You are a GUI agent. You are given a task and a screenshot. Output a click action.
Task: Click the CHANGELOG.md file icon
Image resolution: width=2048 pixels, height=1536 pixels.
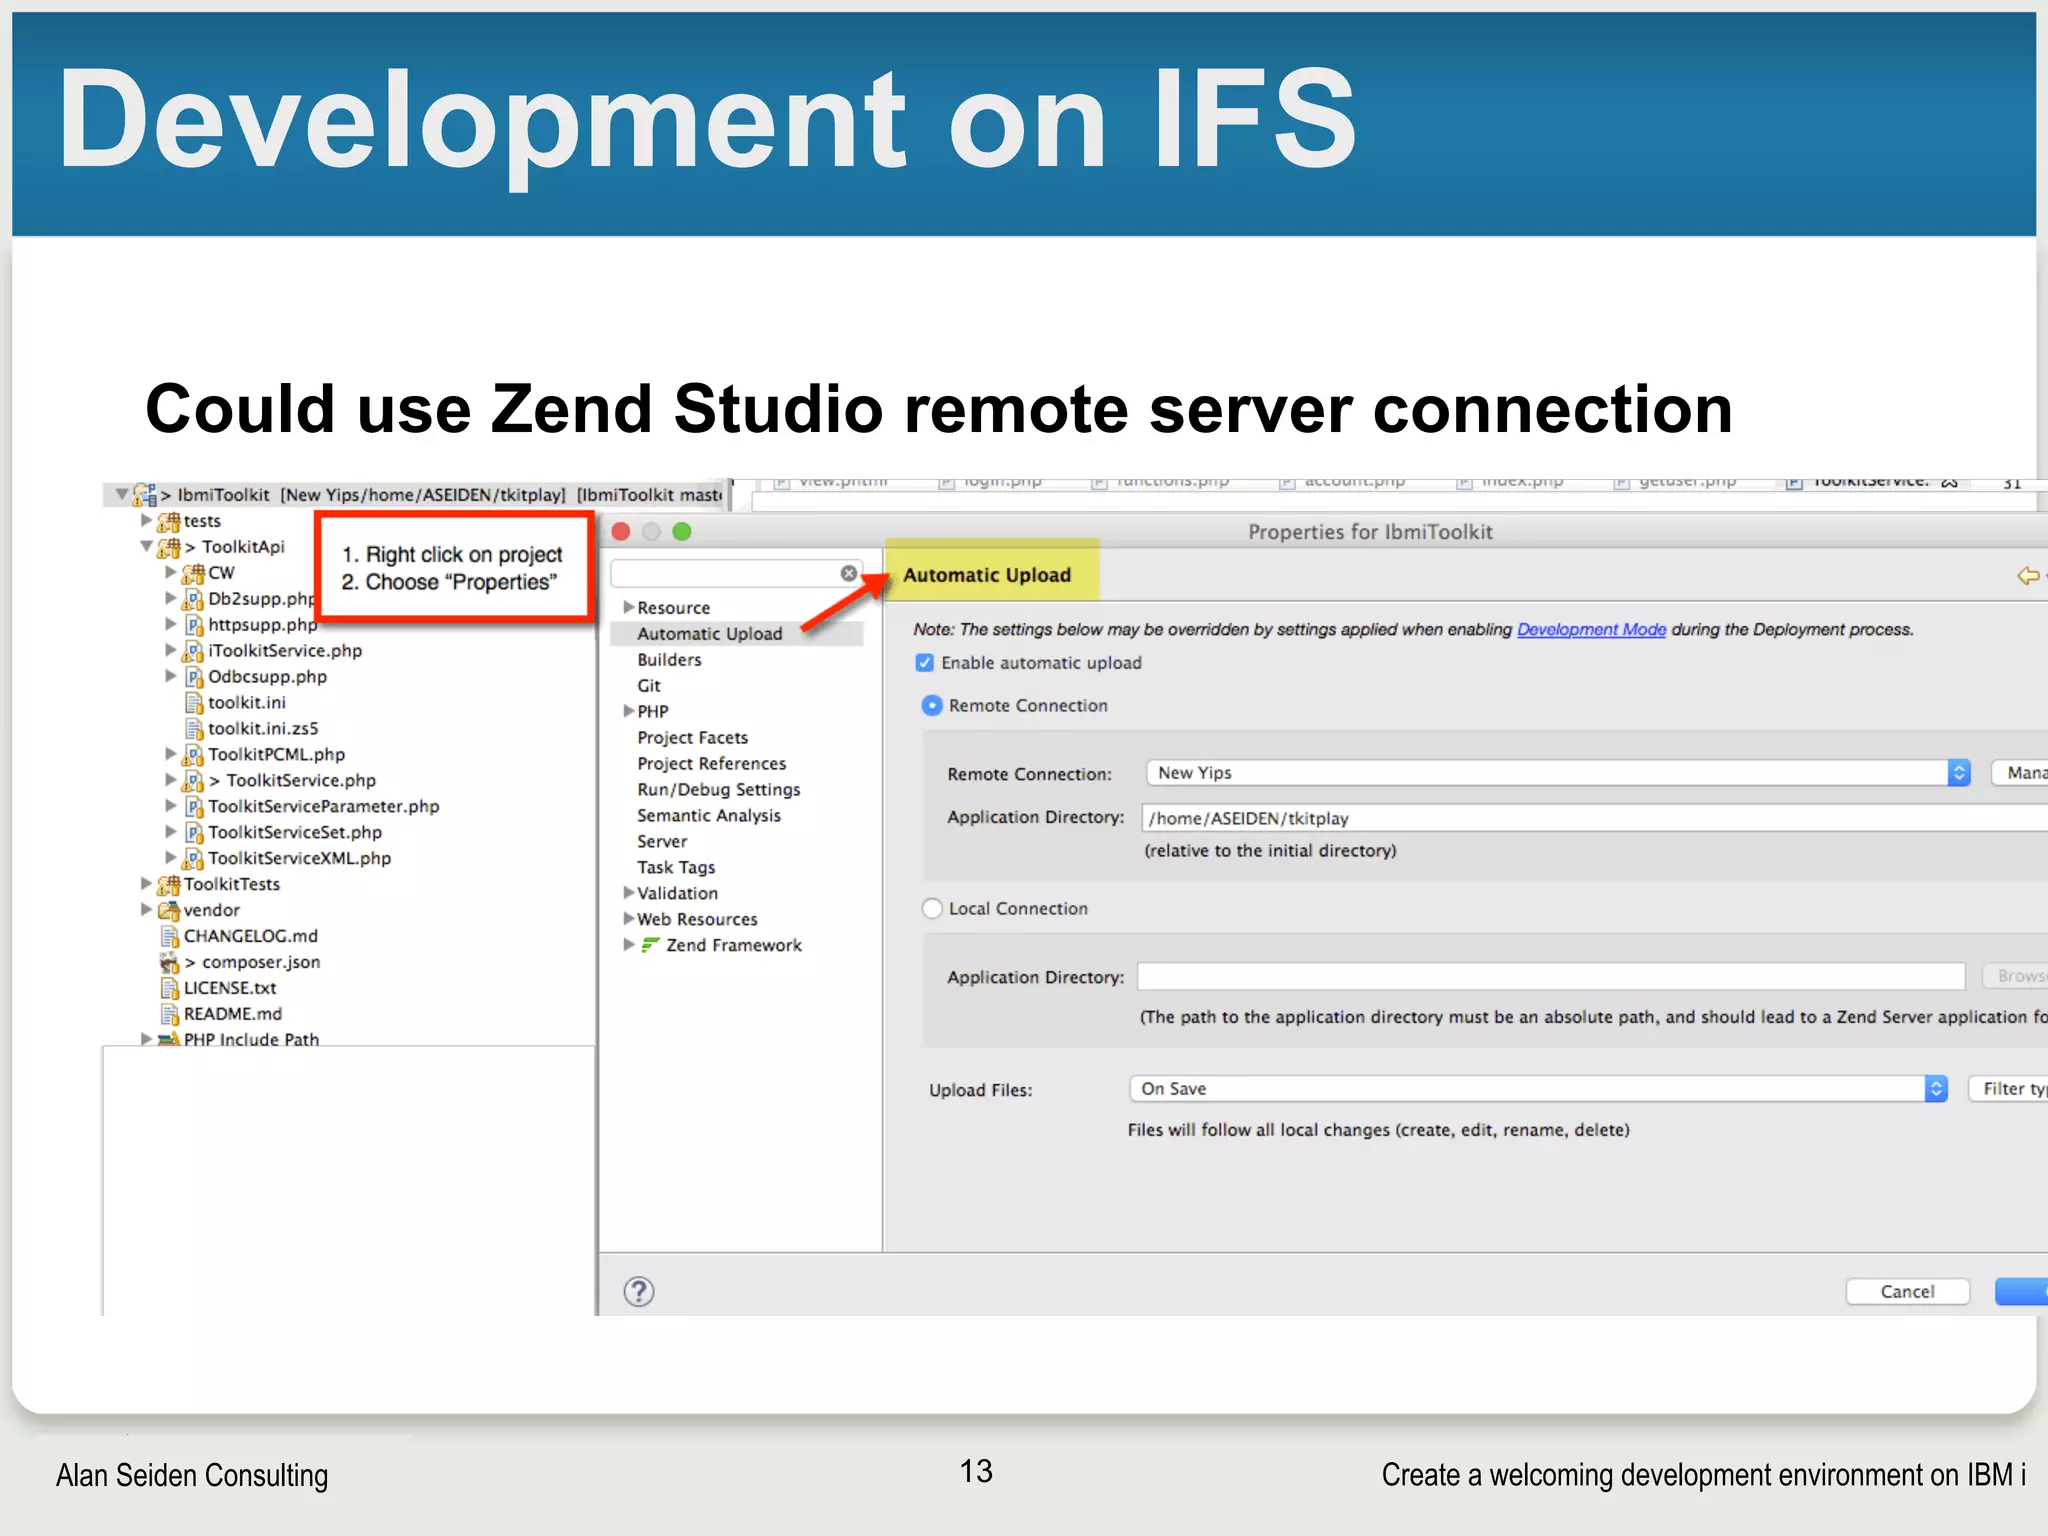pos(170,937)
